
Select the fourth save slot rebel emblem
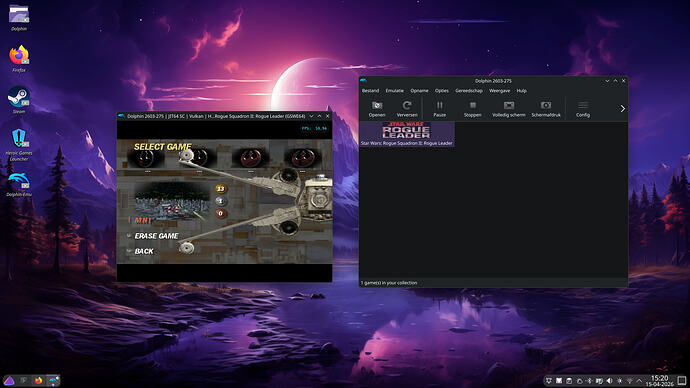coord(302,158)
